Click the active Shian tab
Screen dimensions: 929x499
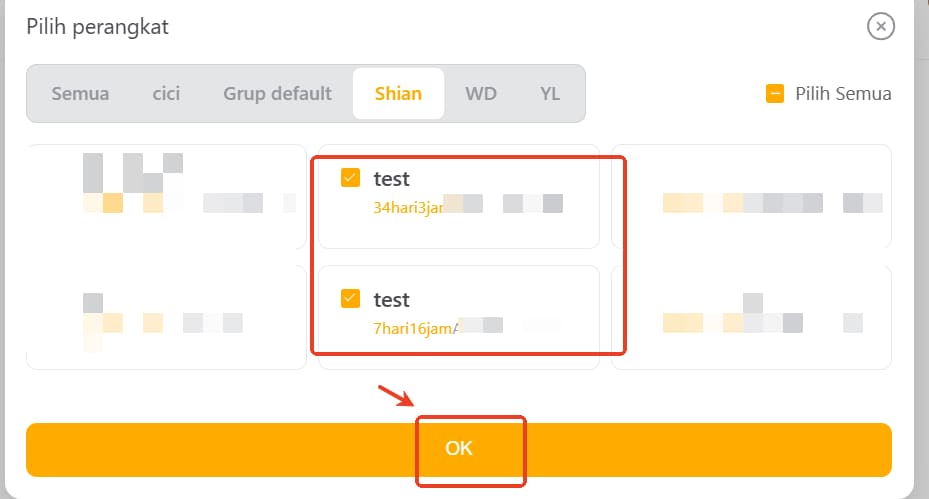(x=398, y=94)
